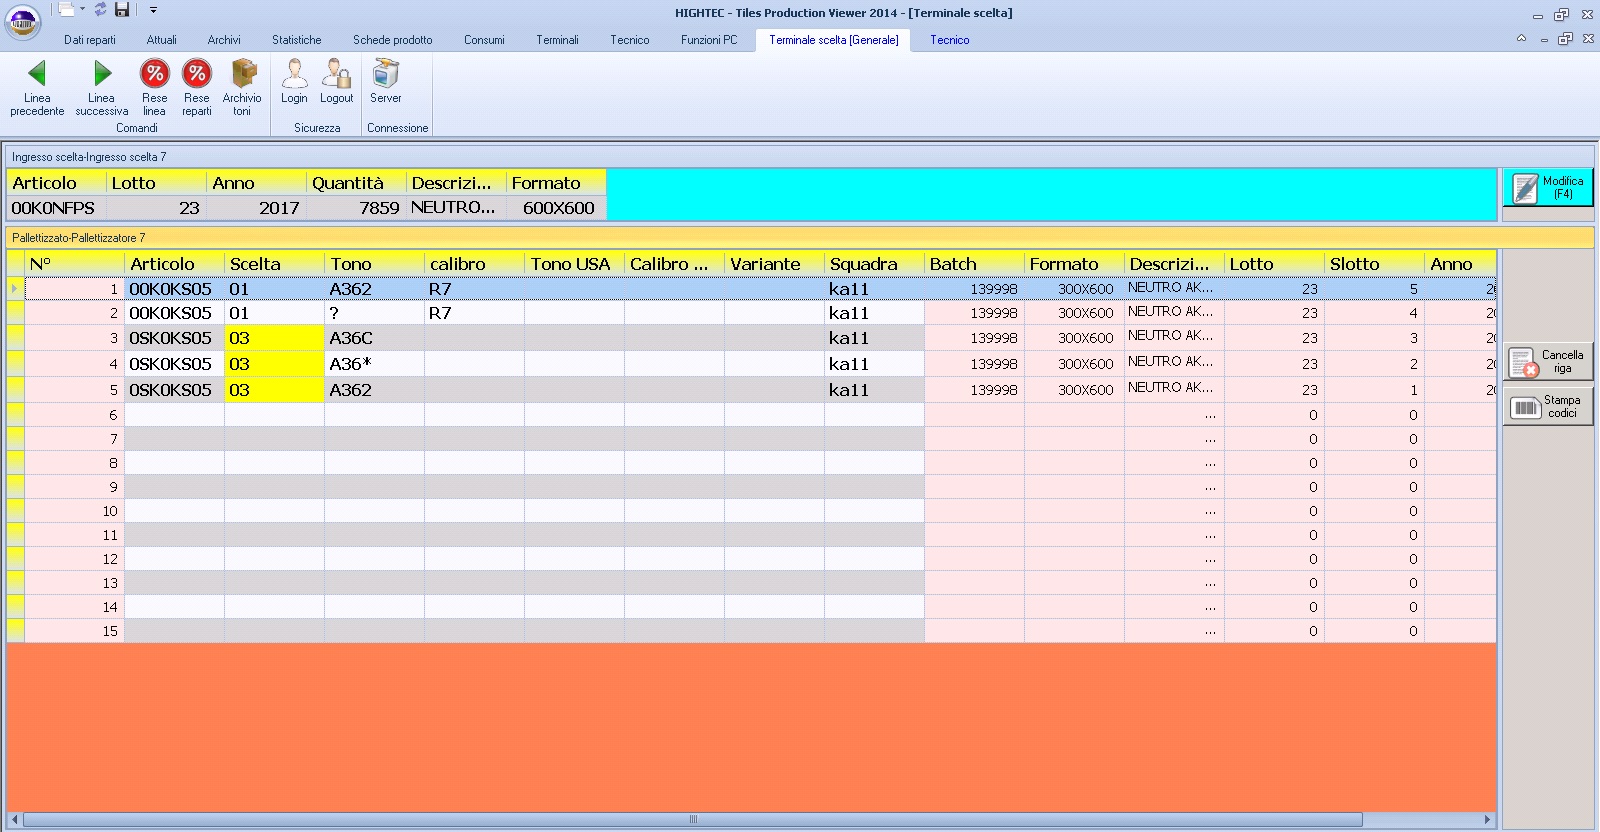Click the horizontal scrollbar left arrow
This screenshot has width=1600, height=832.
point(14,820)
